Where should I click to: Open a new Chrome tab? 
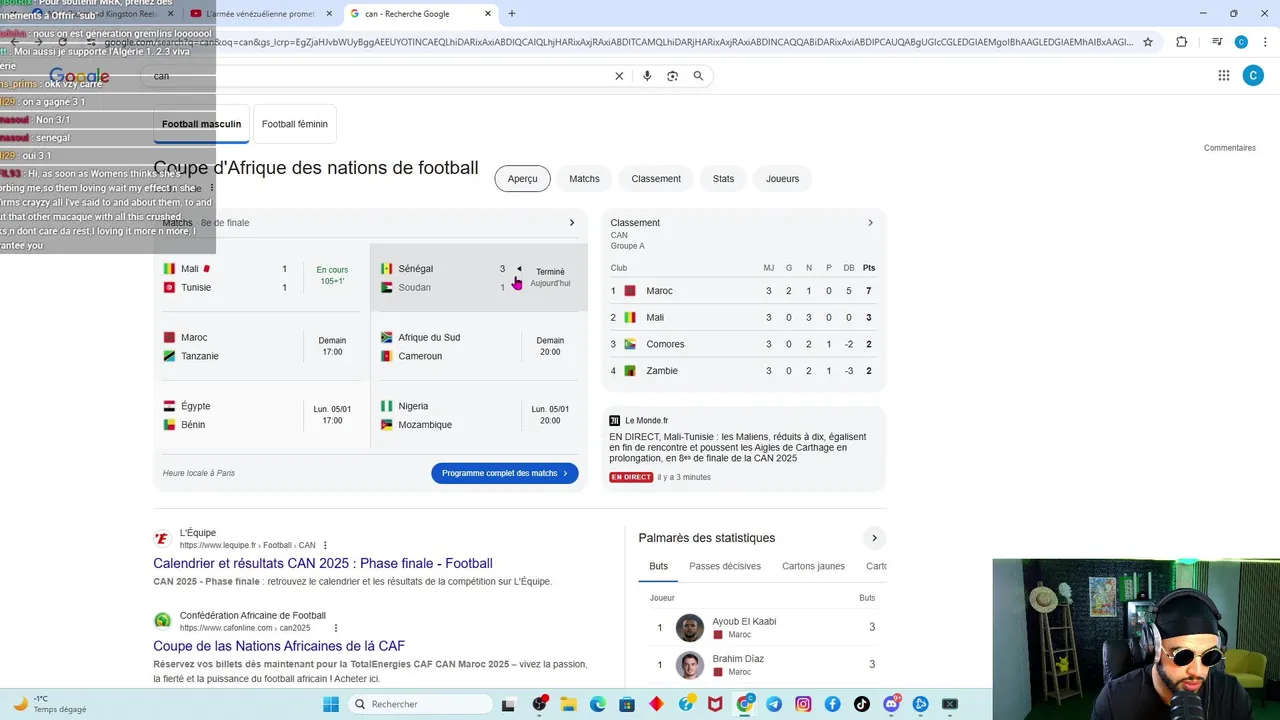[512, 14]
